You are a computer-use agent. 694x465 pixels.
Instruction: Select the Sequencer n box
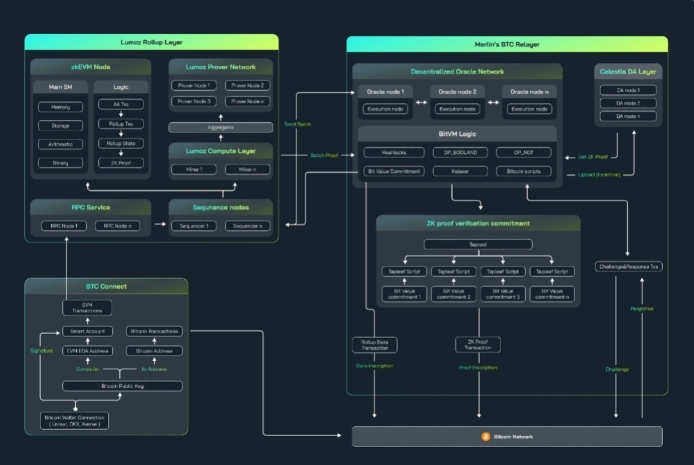(247, 226)
